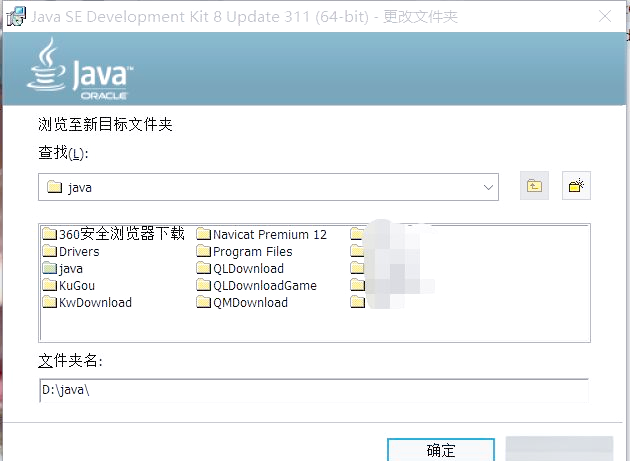Click the folder name input field
The width and height of the screenshot is (630, 461).
(x=314, y=390)
